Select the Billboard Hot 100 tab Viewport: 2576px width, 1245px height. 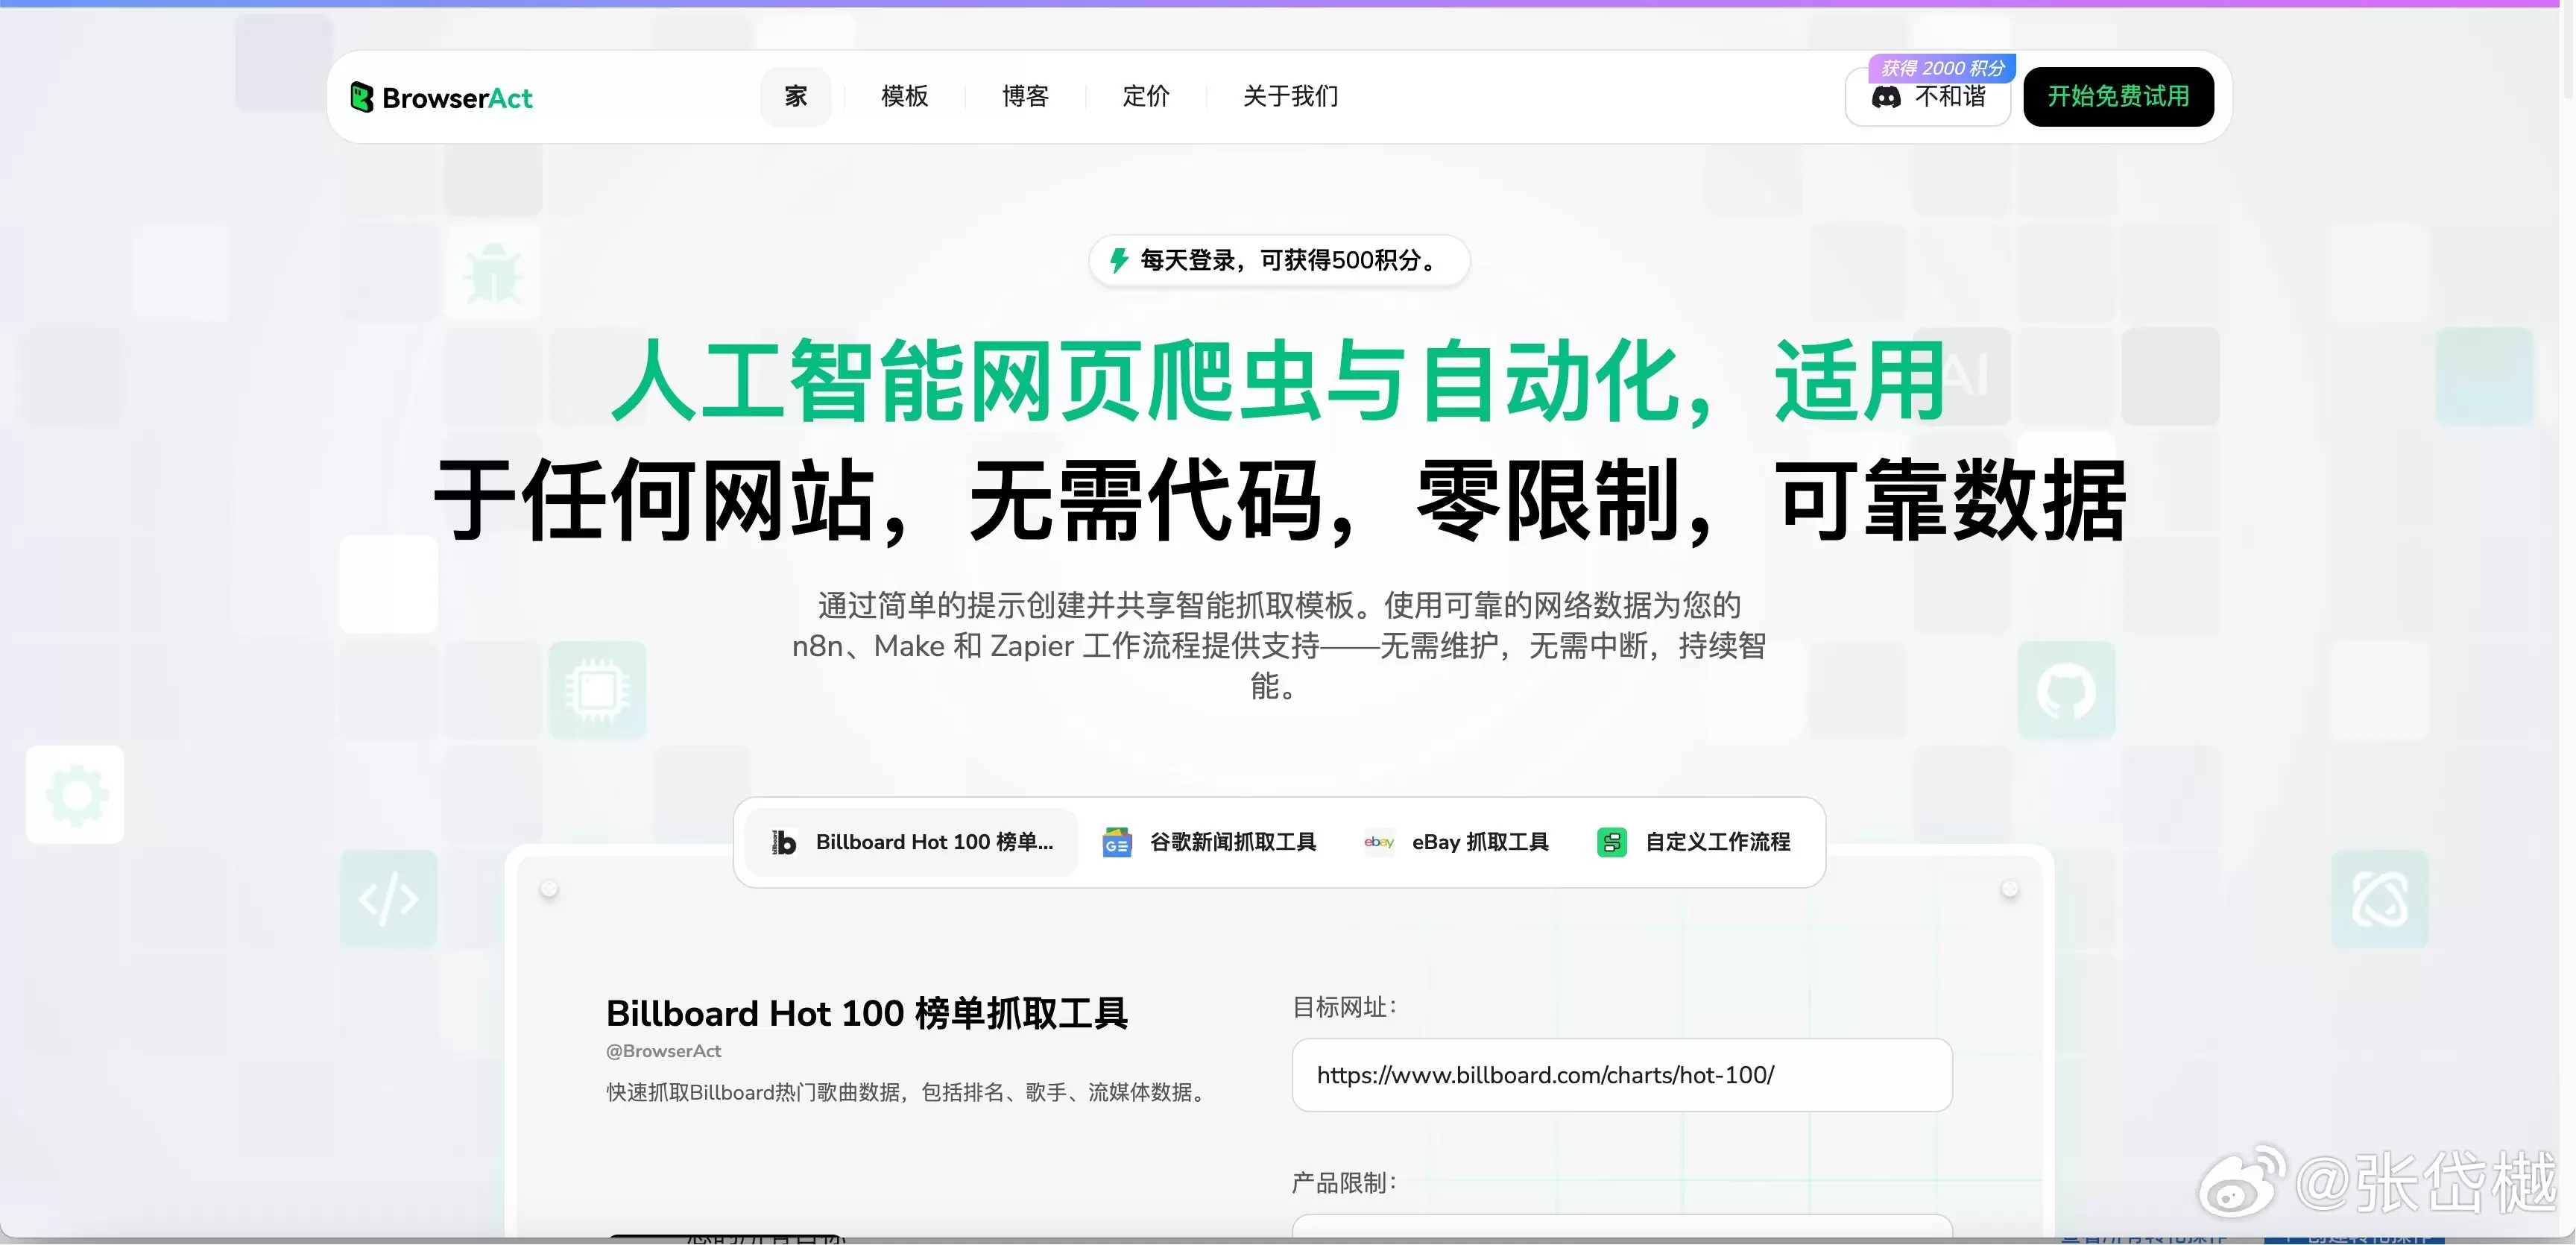pyautogui.click(x=912, y=842)
